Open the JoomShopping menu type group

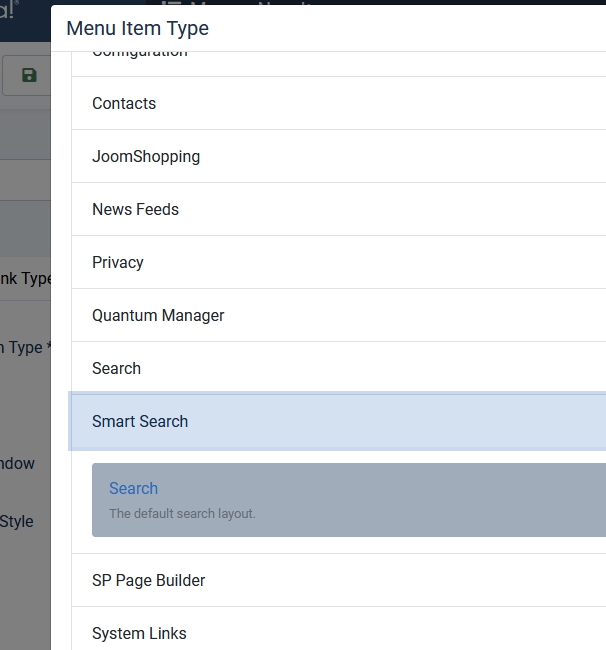click(x=146, y=157)
